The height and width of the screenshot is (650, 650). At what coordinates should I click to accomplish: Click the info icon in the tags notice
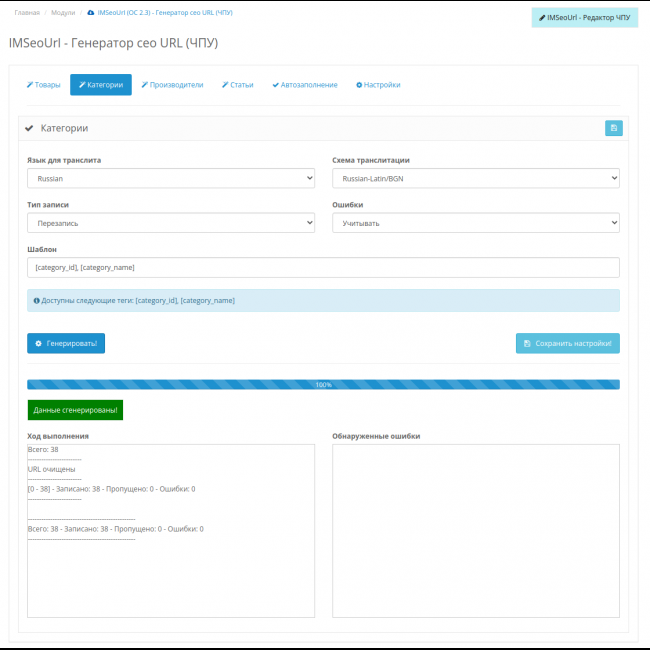37,300
